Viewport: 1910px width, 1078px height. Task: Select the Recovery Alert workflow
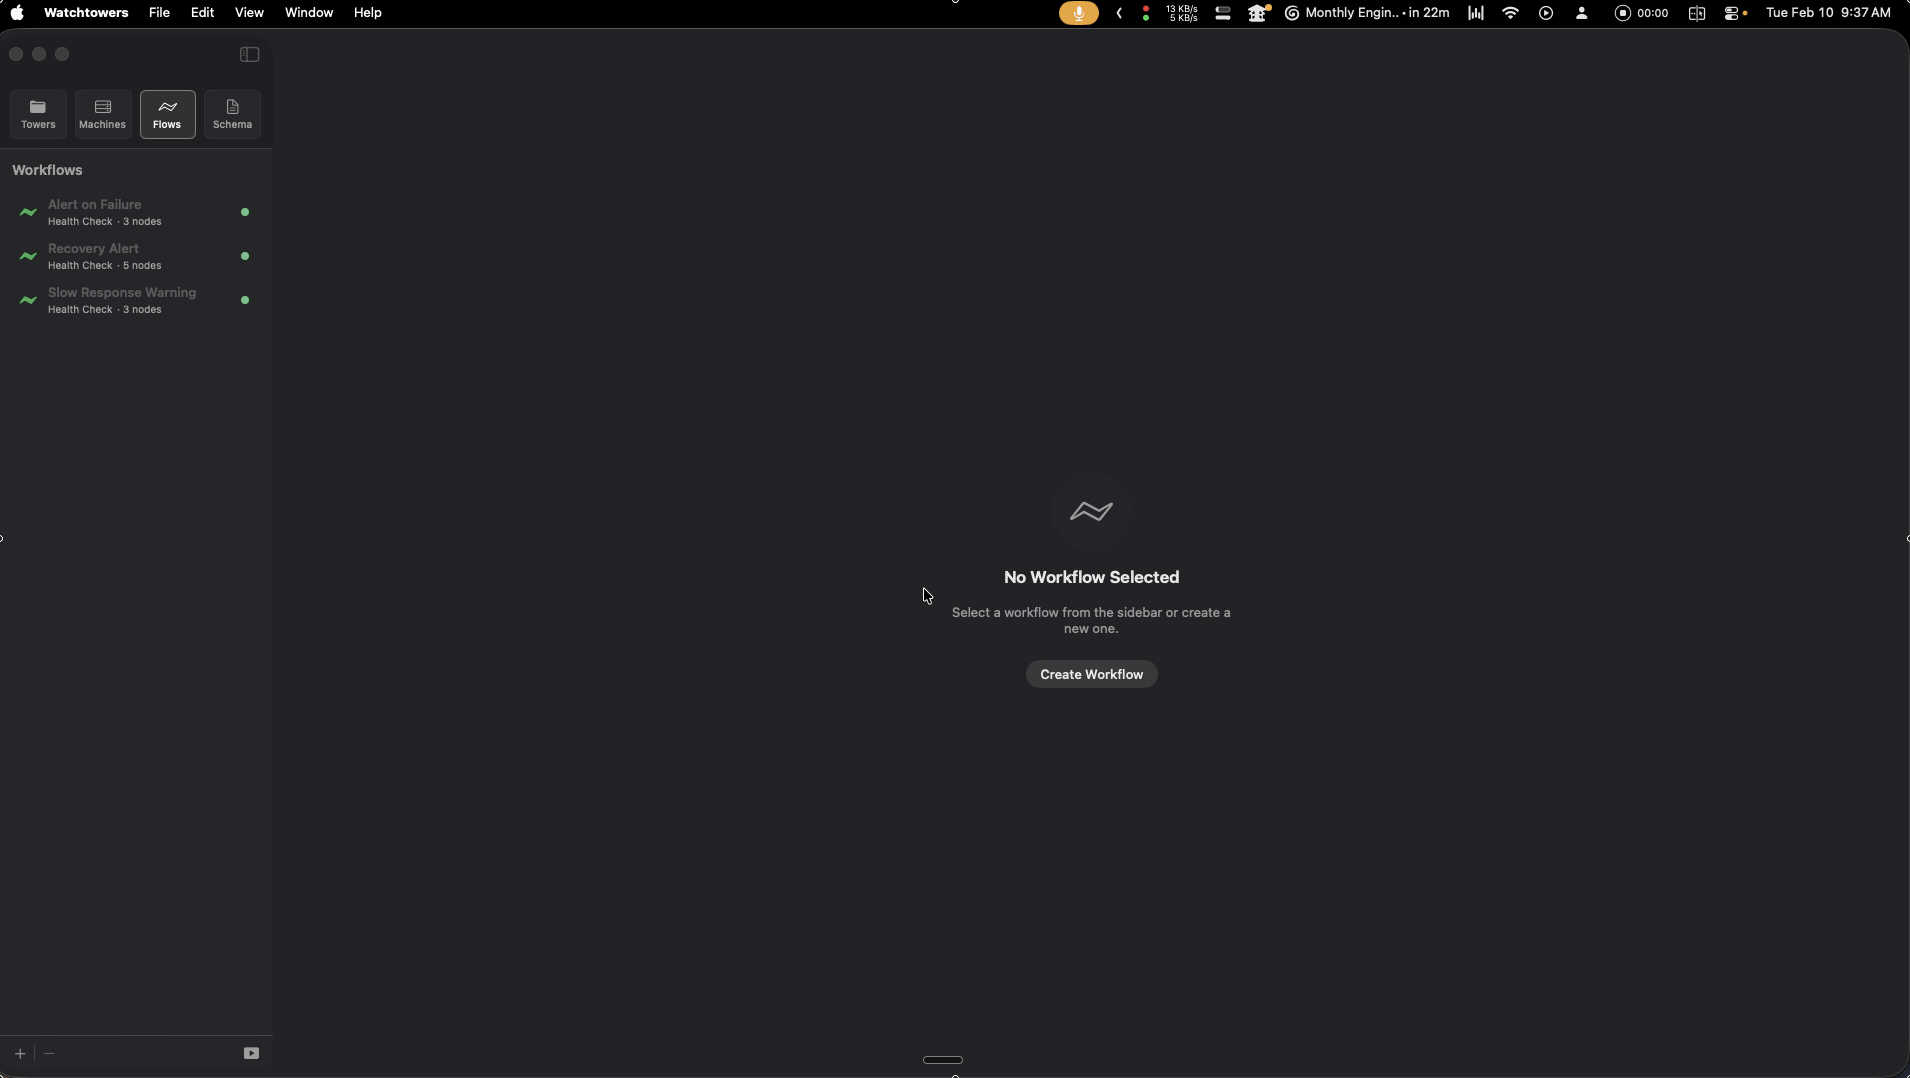pyautogui.click(x=120, y=256)
